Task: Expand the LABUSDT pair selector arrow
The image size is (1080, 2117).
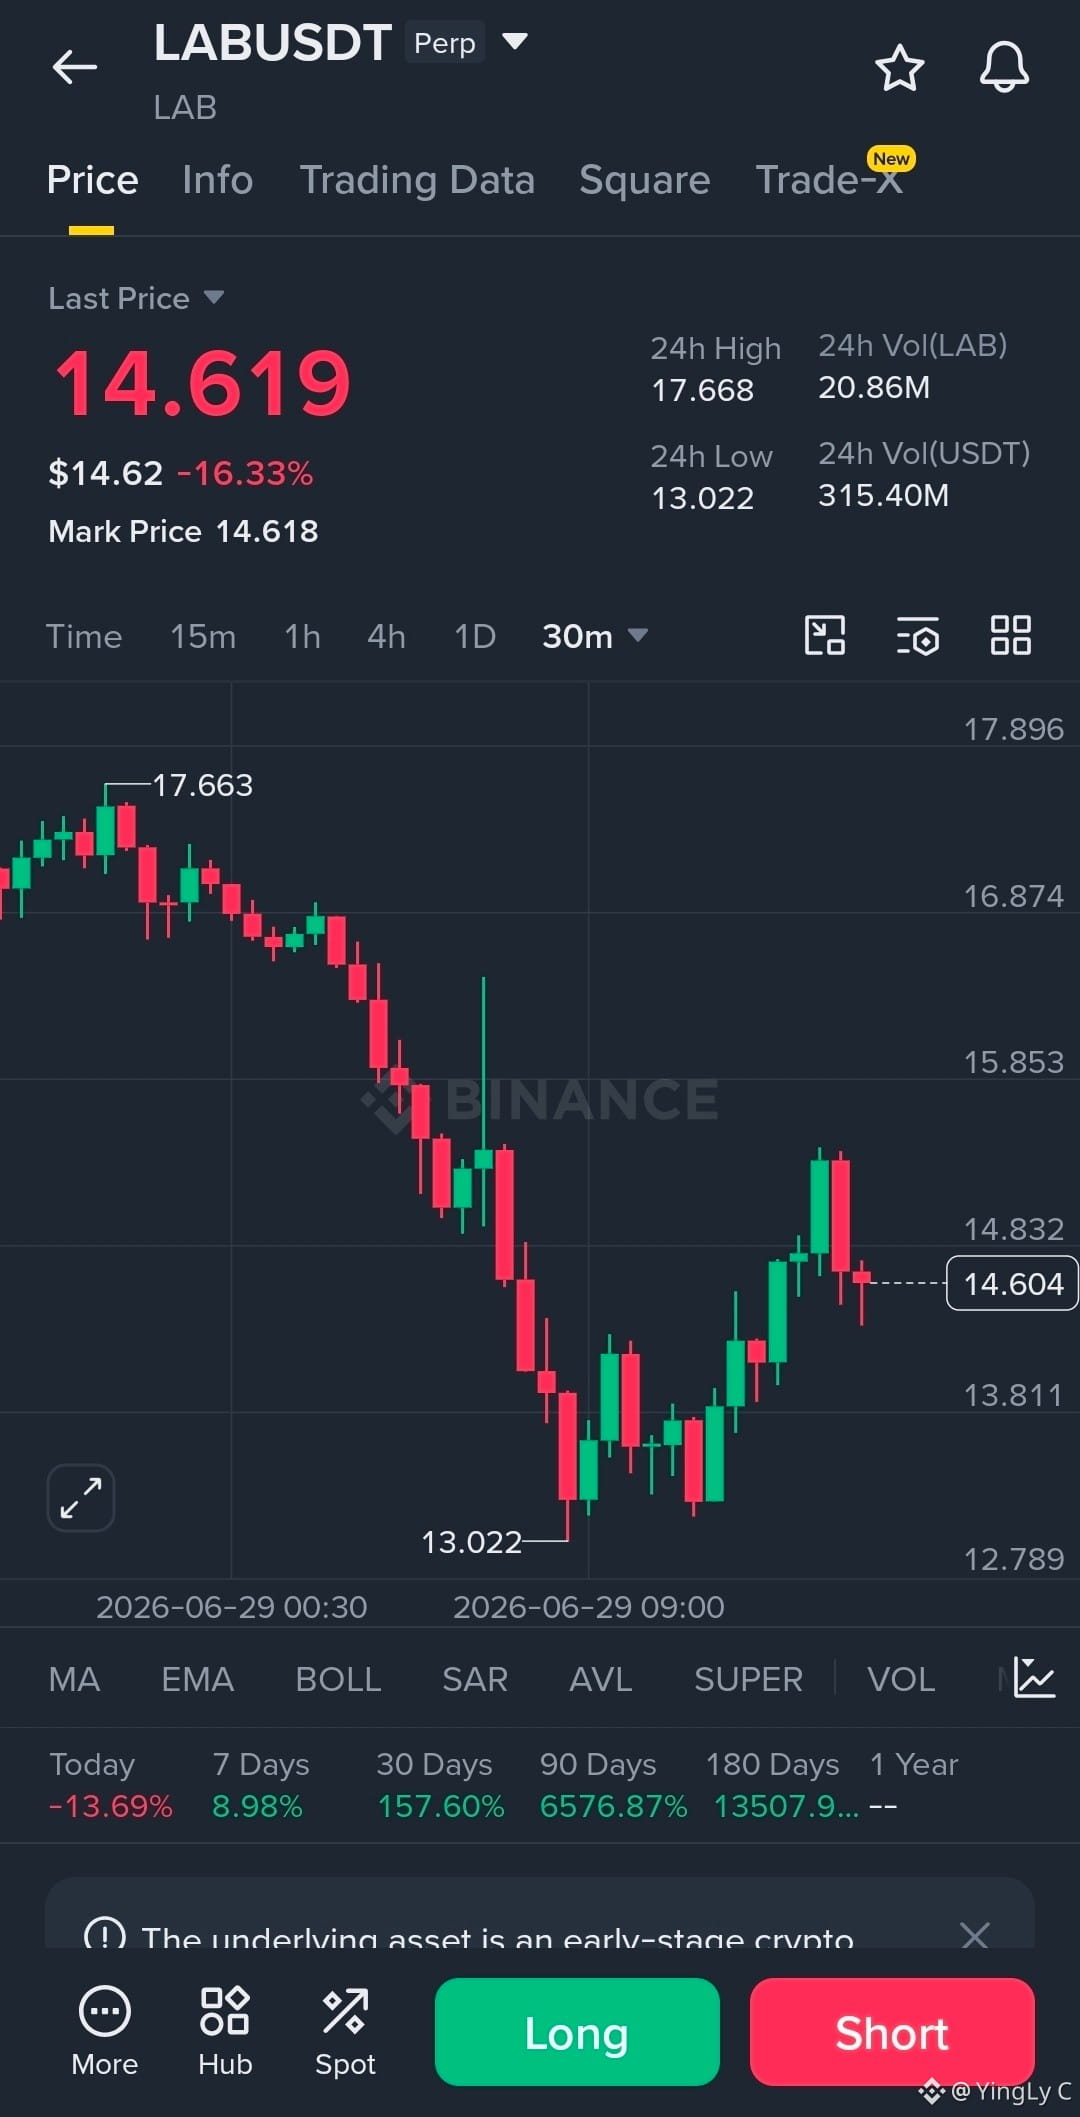Action: tap(514, 41)
